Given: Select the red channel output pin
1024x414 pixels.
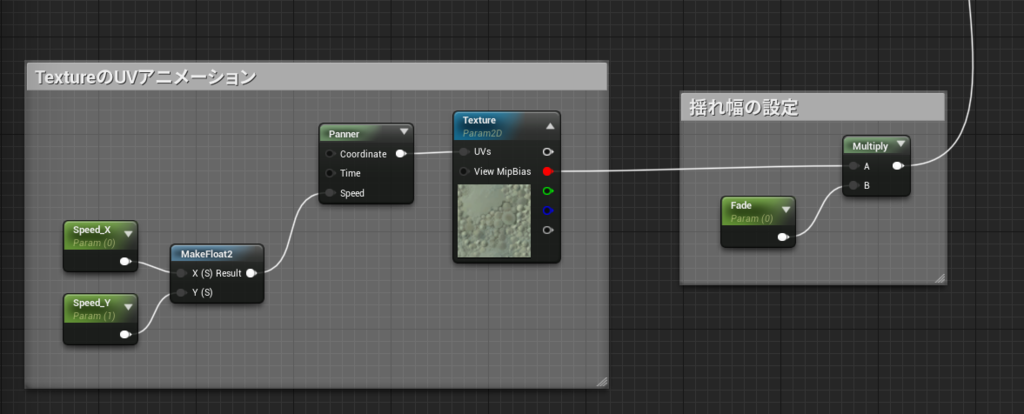Looking at the screenshot, I should (548, 172).
